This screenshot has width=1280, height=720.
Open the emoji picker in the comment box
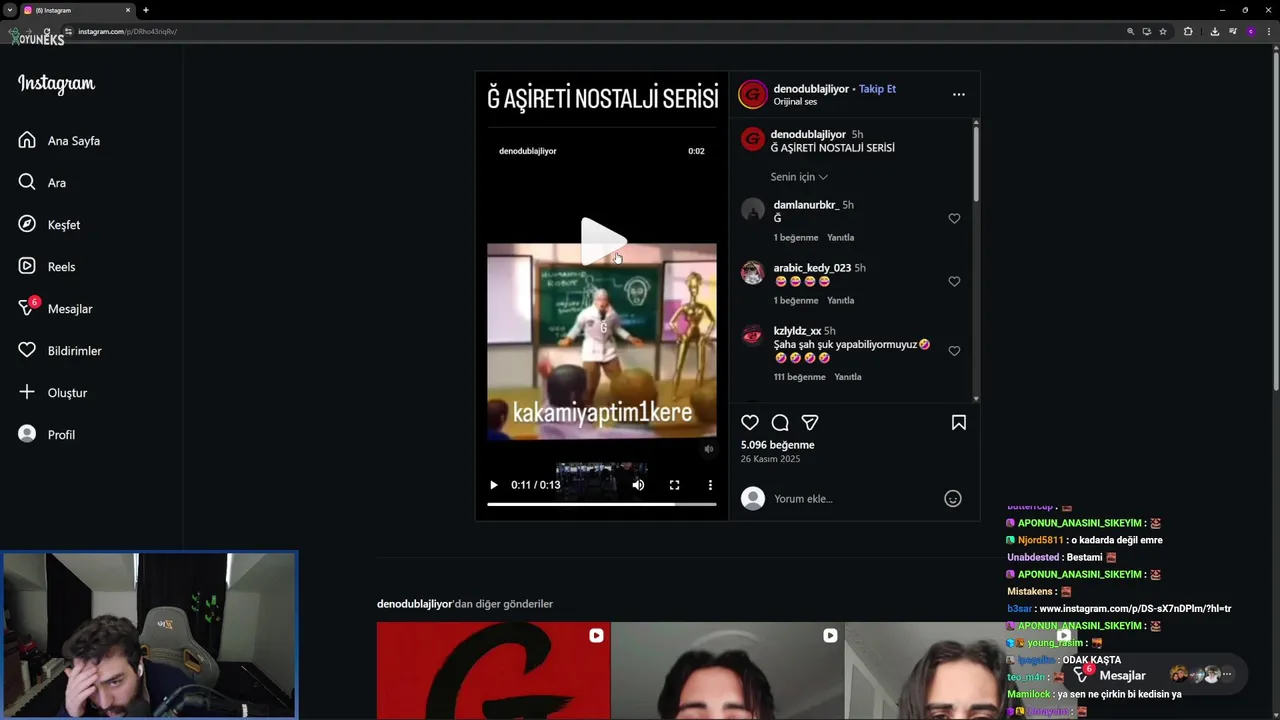coord(953,499)
